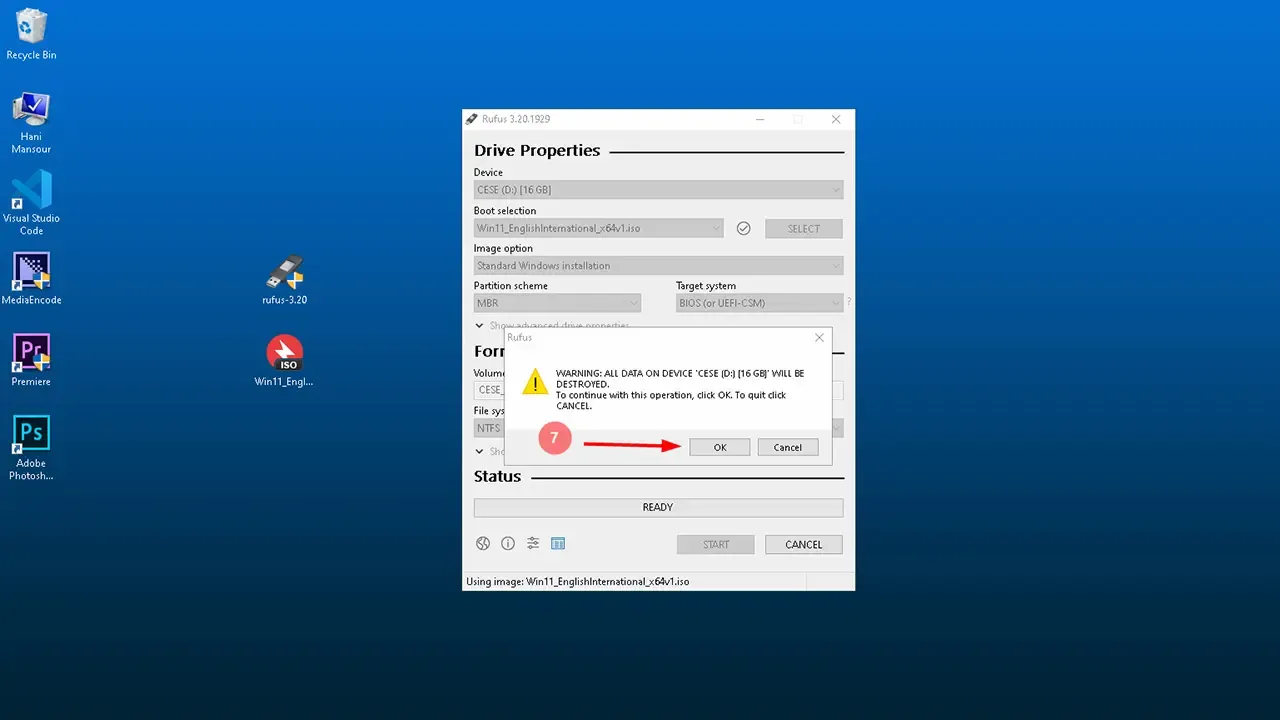Click the Status heading
Screen dimensions: 1280x720
point(497,476)
